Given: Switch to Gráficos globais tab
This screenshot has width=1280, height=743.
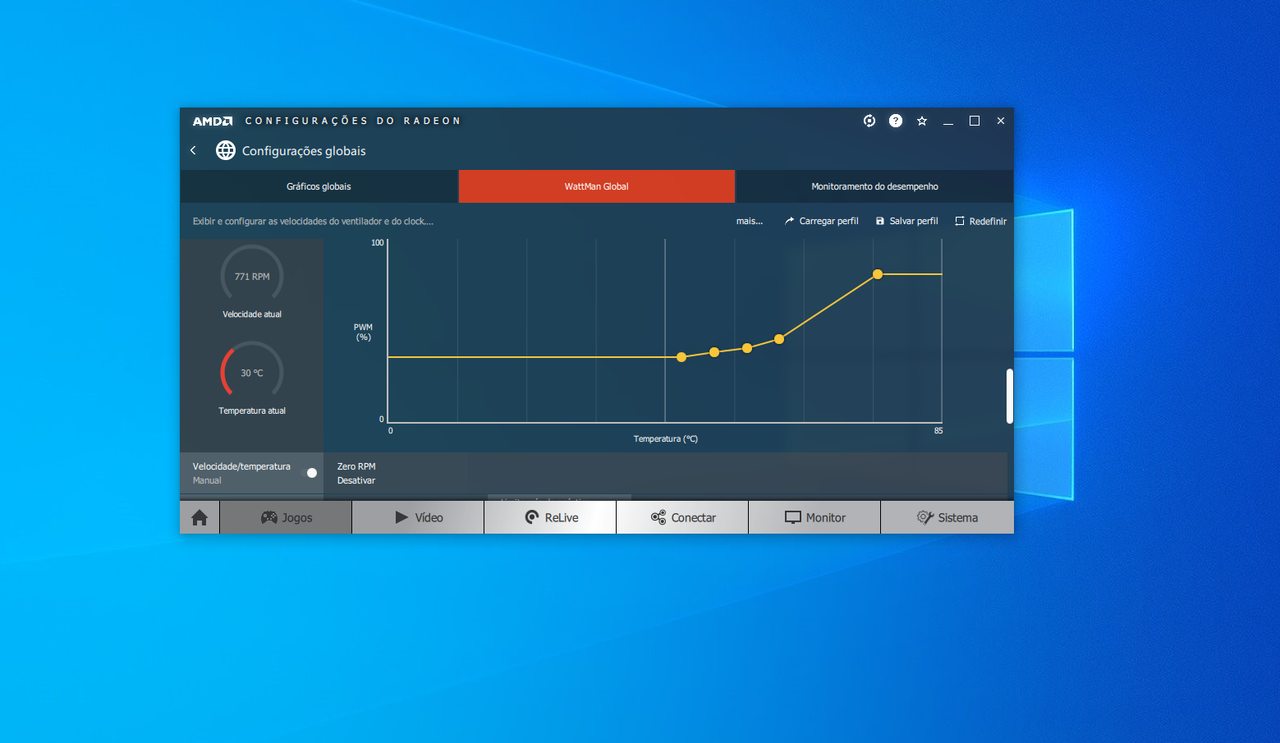Looking at the screenshot, I should 319,186.
